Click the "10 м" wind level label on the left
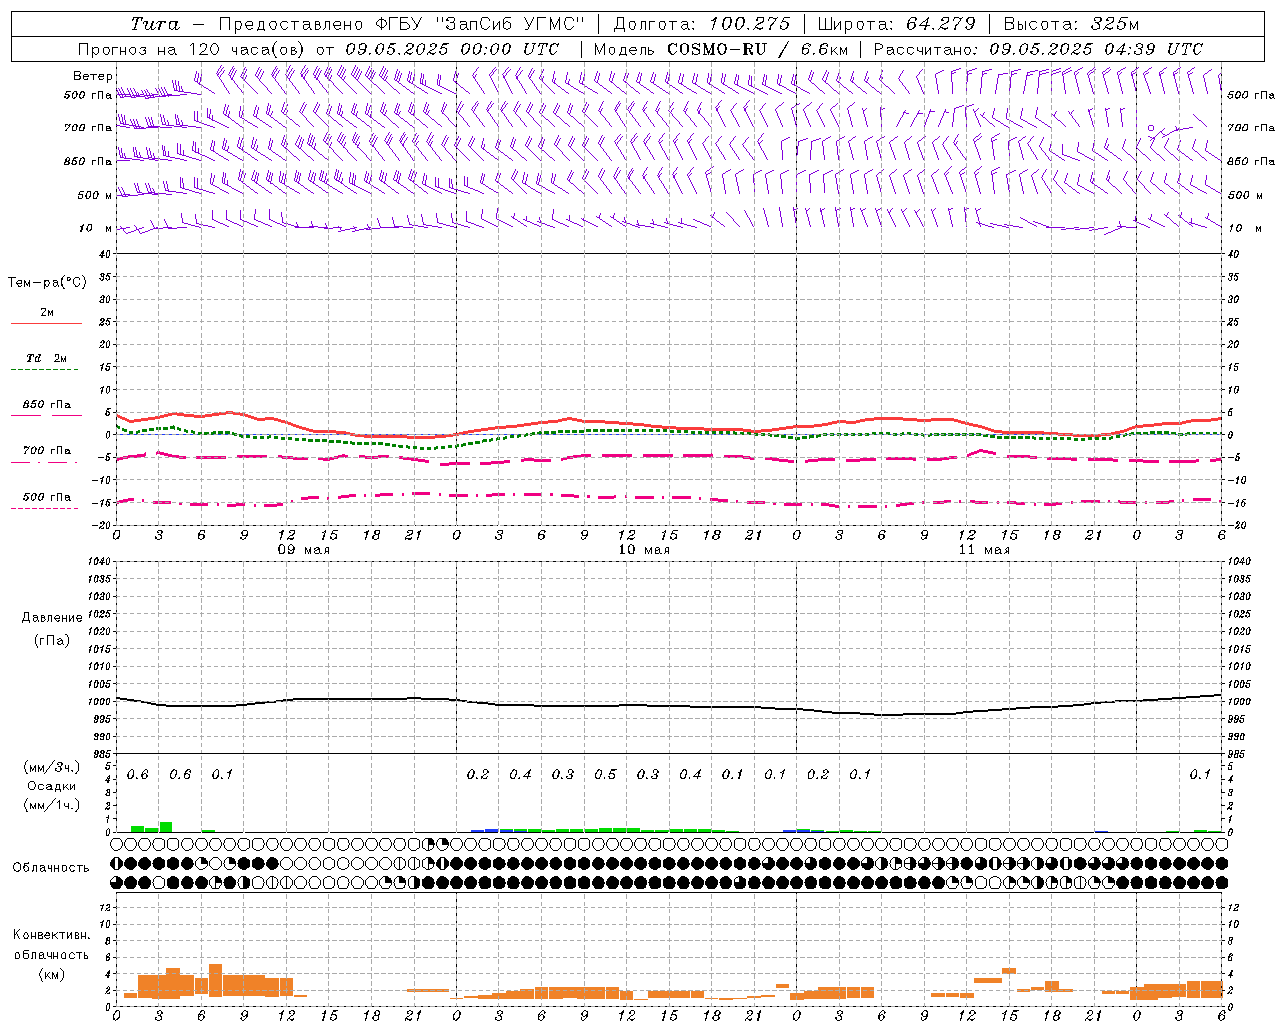This screenshot has height=1024, width=1280. pos(96,228)
